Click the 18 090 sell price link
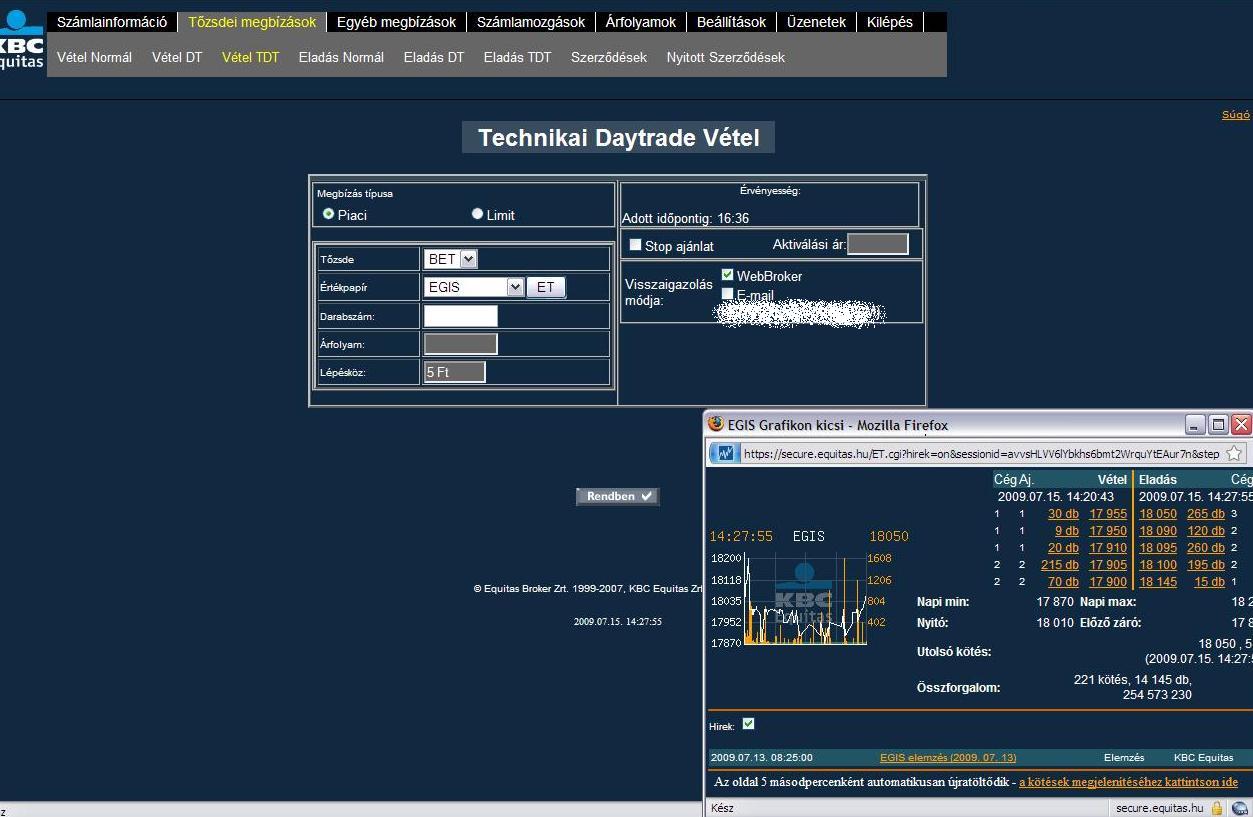This screenshot has height=817, width=1253. click(1158, 531)
